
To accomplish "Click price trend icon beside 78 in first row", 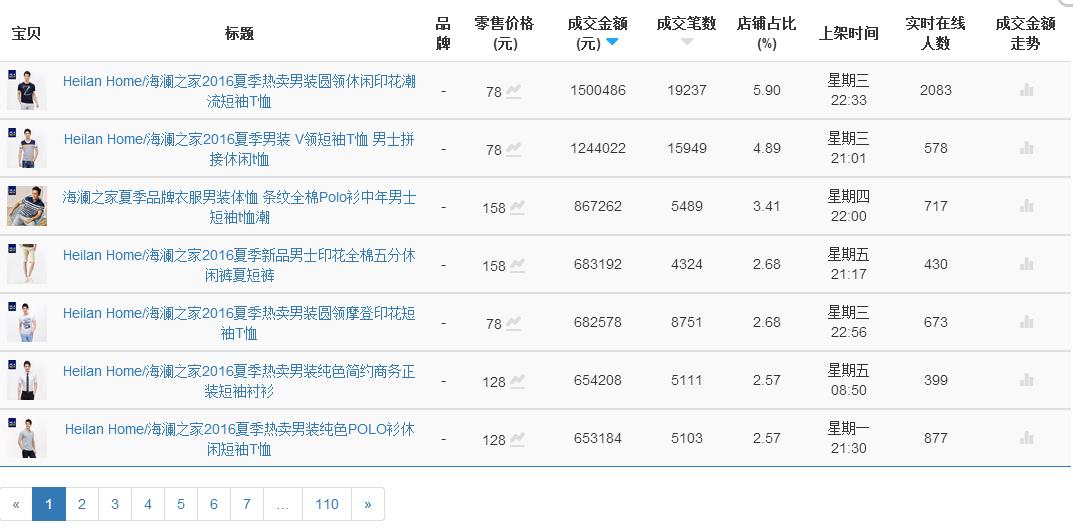I will 513,91.
